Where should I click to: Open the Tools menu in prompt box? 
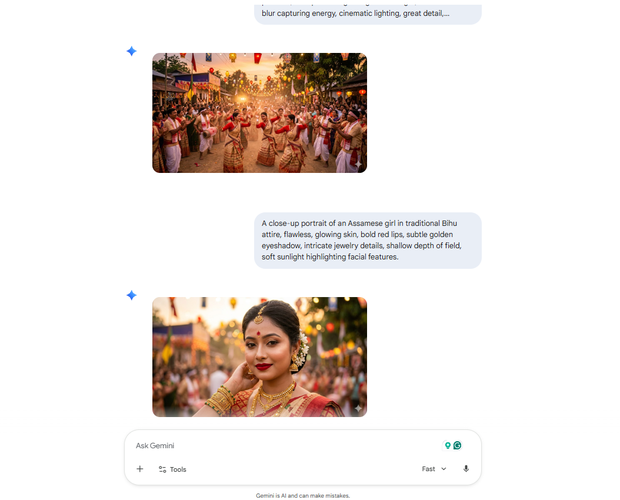pos(172,469)
